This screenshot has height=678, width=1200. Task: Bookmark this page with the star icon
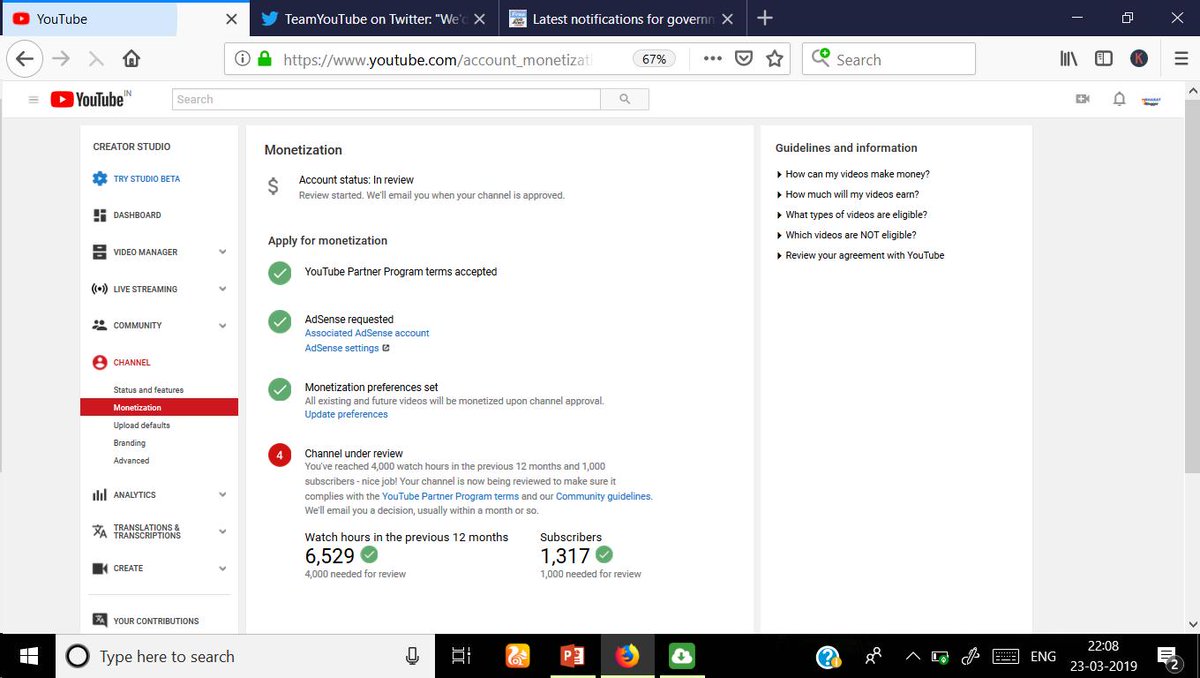(x=774, y=59)
